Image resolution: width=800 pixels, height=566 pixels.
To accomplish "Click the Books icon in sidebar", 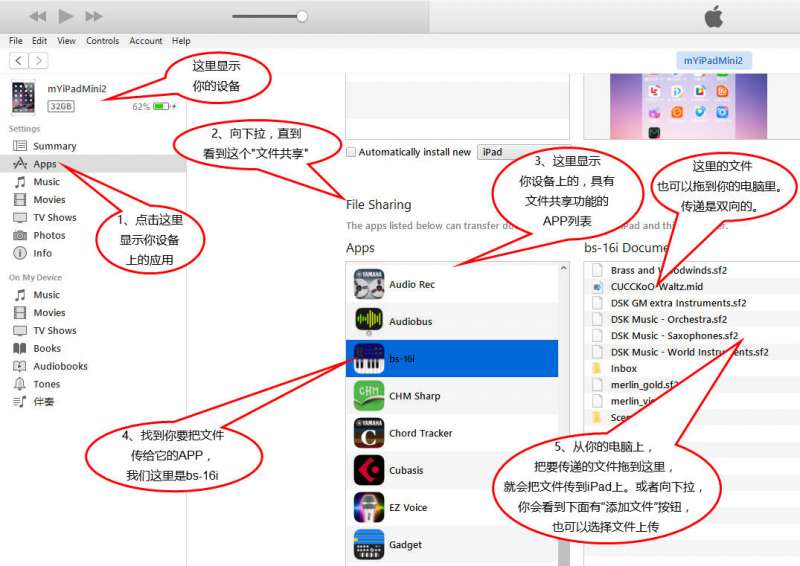I will click(x=20, y=348).
